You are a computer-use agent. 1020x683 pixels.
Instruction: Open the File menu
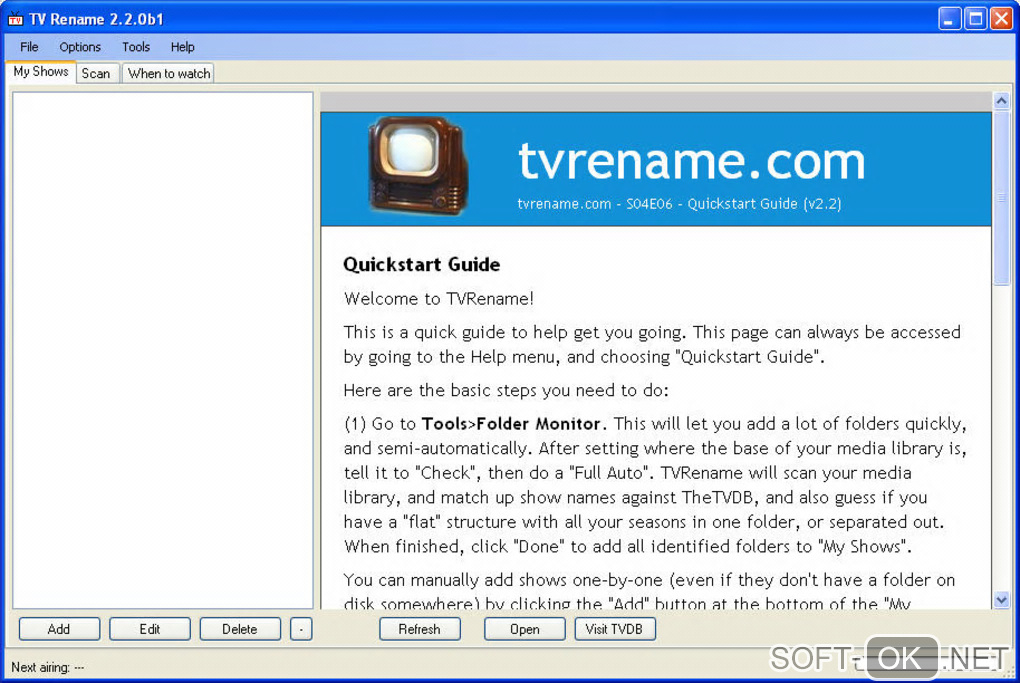(29, 47)
